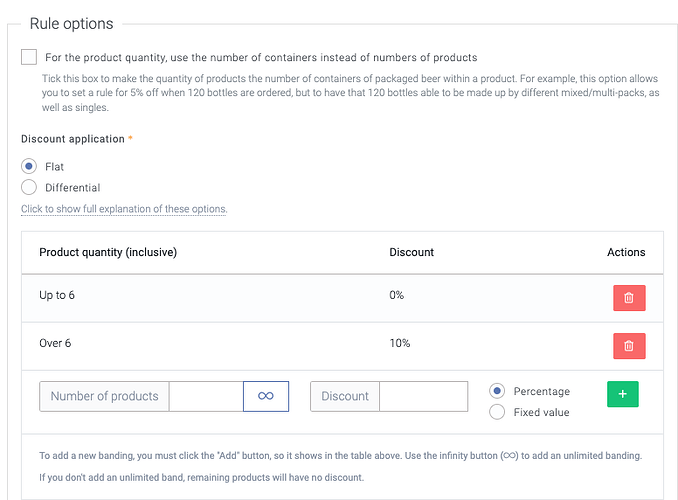This screenshot has height=500, width=678.
Task: Tick the use number of containers checkbox
Action: tap(29, 57)
